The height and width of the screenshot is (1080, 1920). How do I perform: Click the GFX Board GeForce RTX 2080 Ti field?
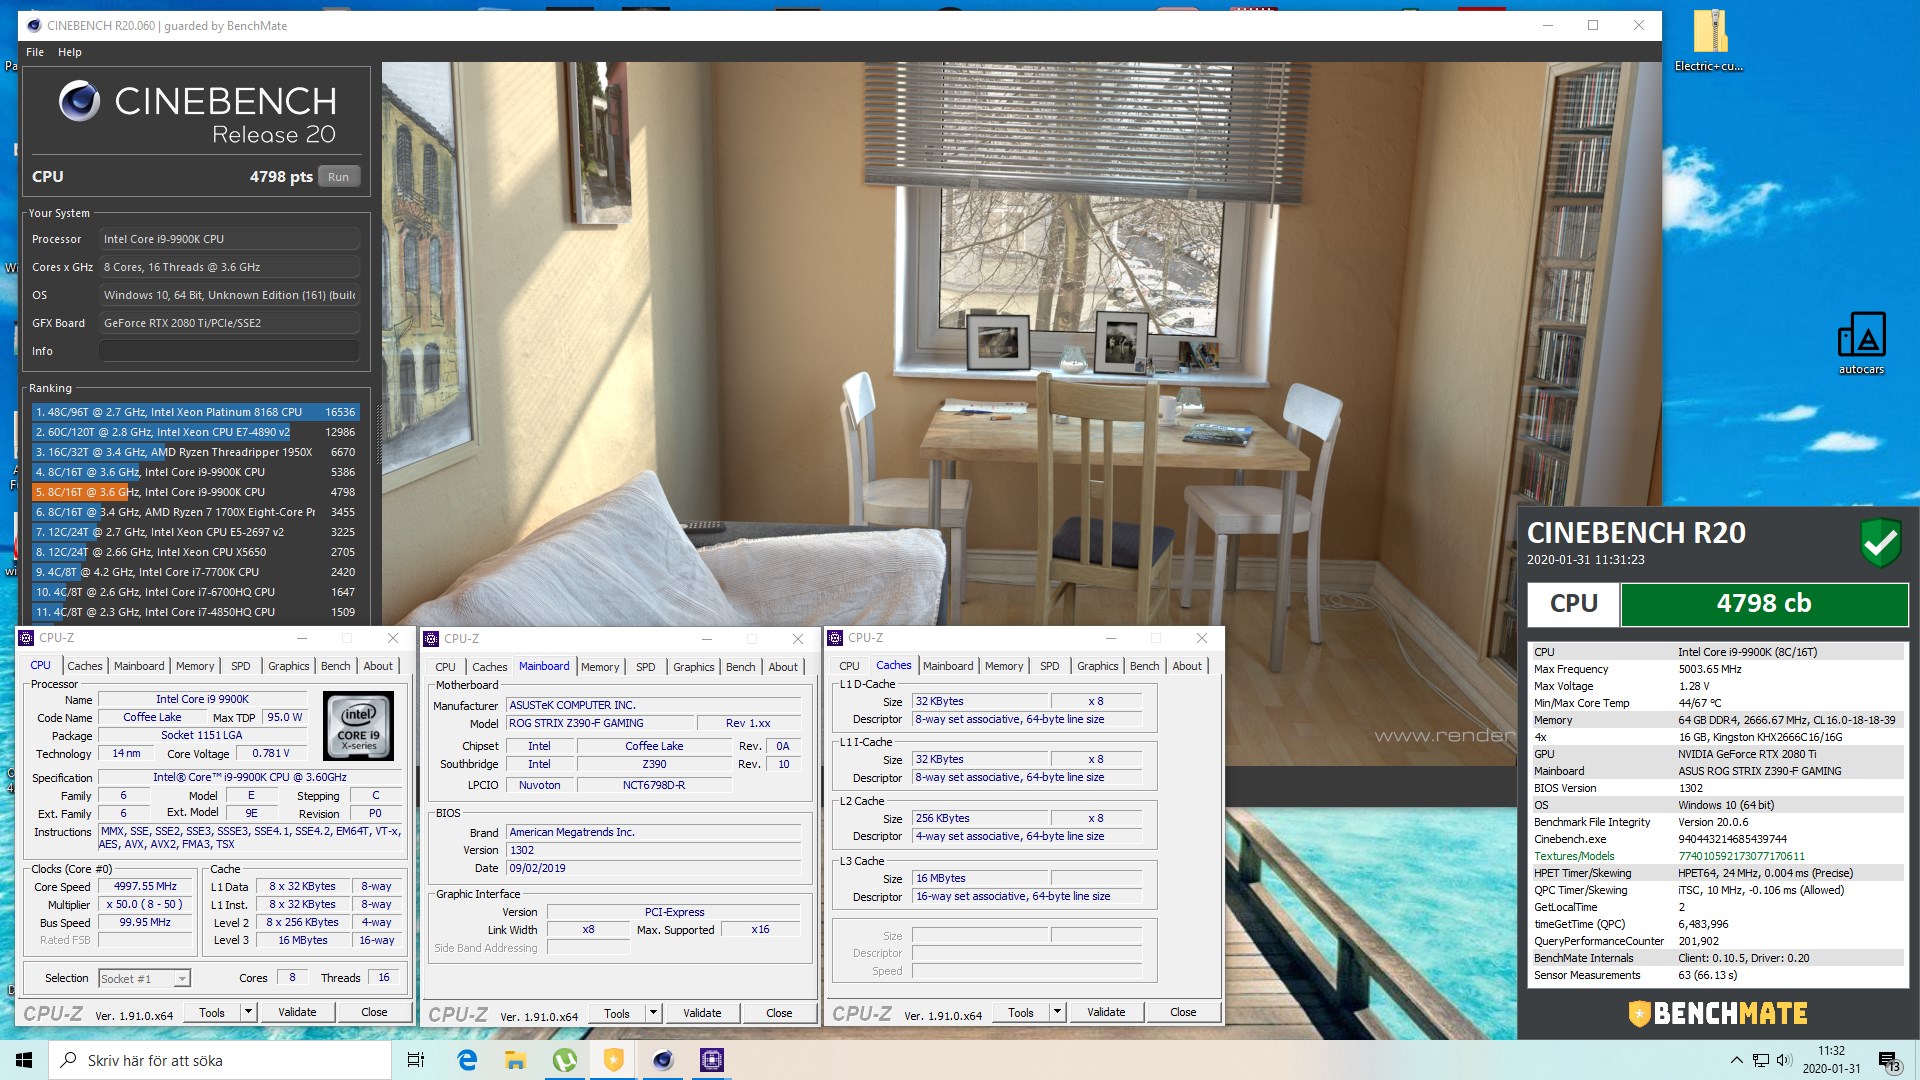(x=229, y=323)
